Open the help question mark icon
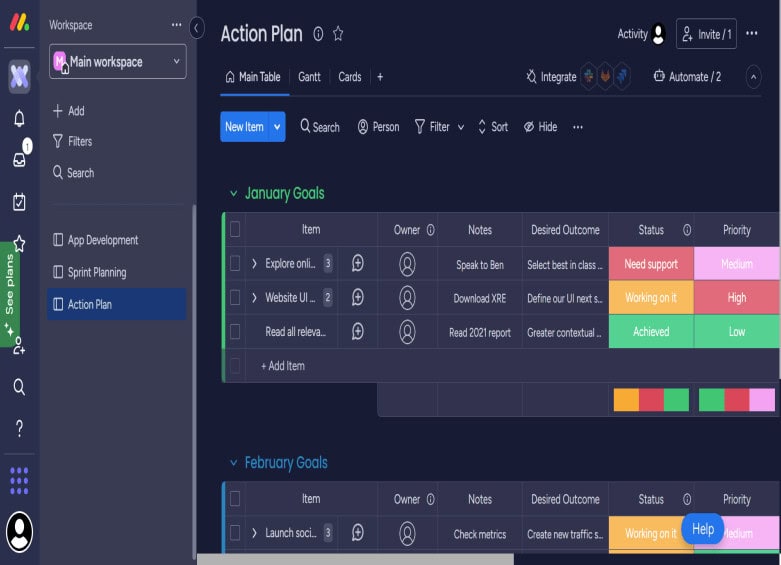781x565 pixels. coord(19,428)
